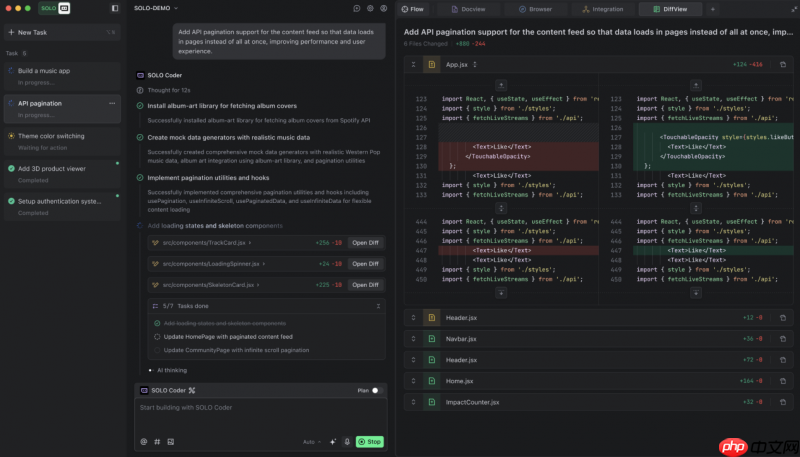Expand the first Header.jsx diff section
This screenshot has width=800, height=457.
414,317
